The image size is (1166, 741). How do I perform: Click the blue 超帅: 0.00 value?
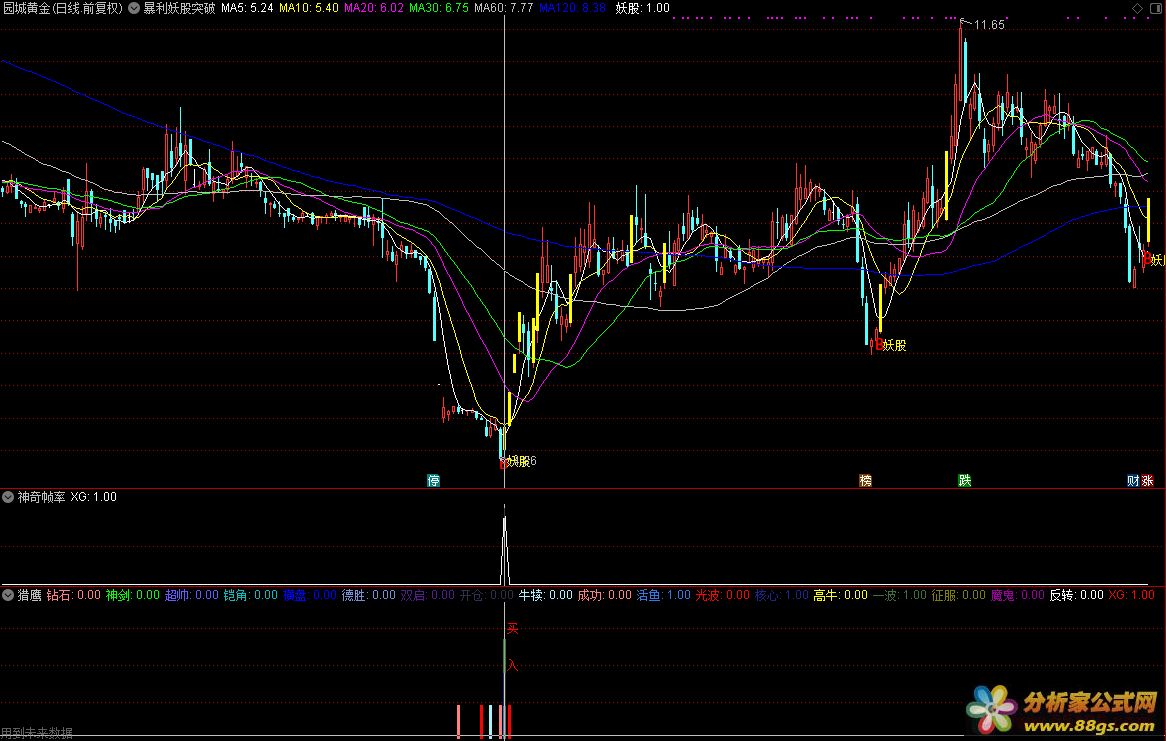click(x=191, y=594)
